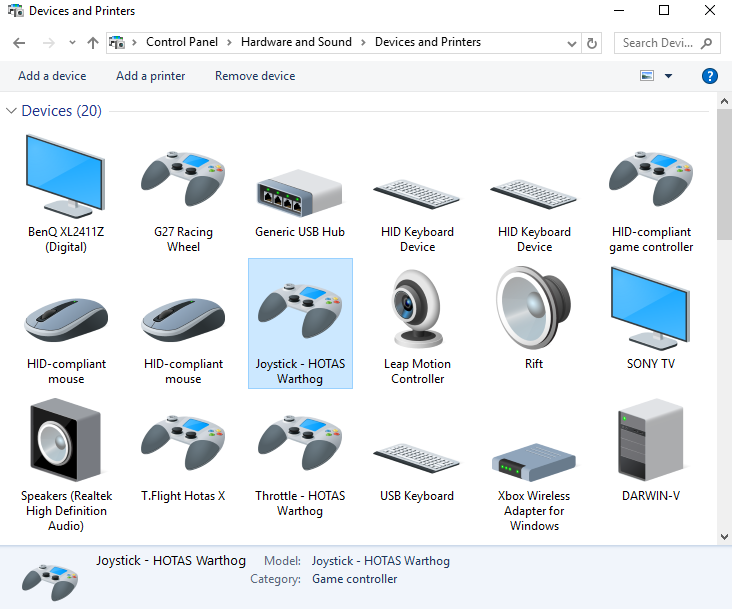Click the forward navigation arrow
732x609 pixels.
click(49, 43)
